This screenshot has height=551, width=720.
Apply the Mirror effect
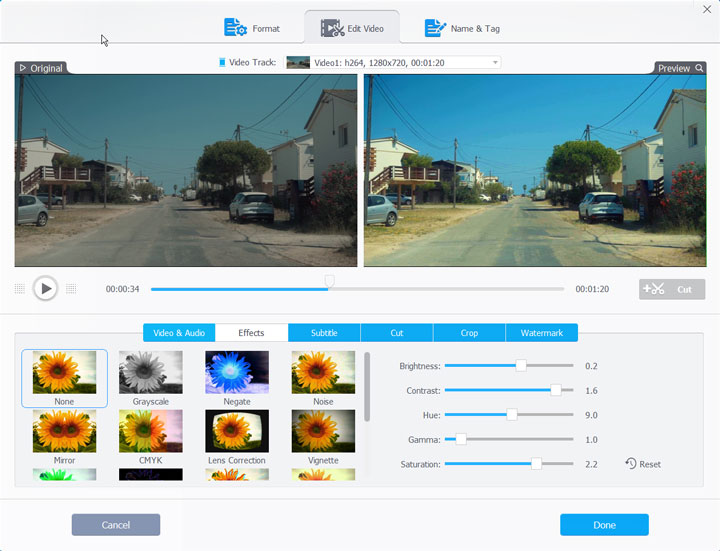point(64,431)
